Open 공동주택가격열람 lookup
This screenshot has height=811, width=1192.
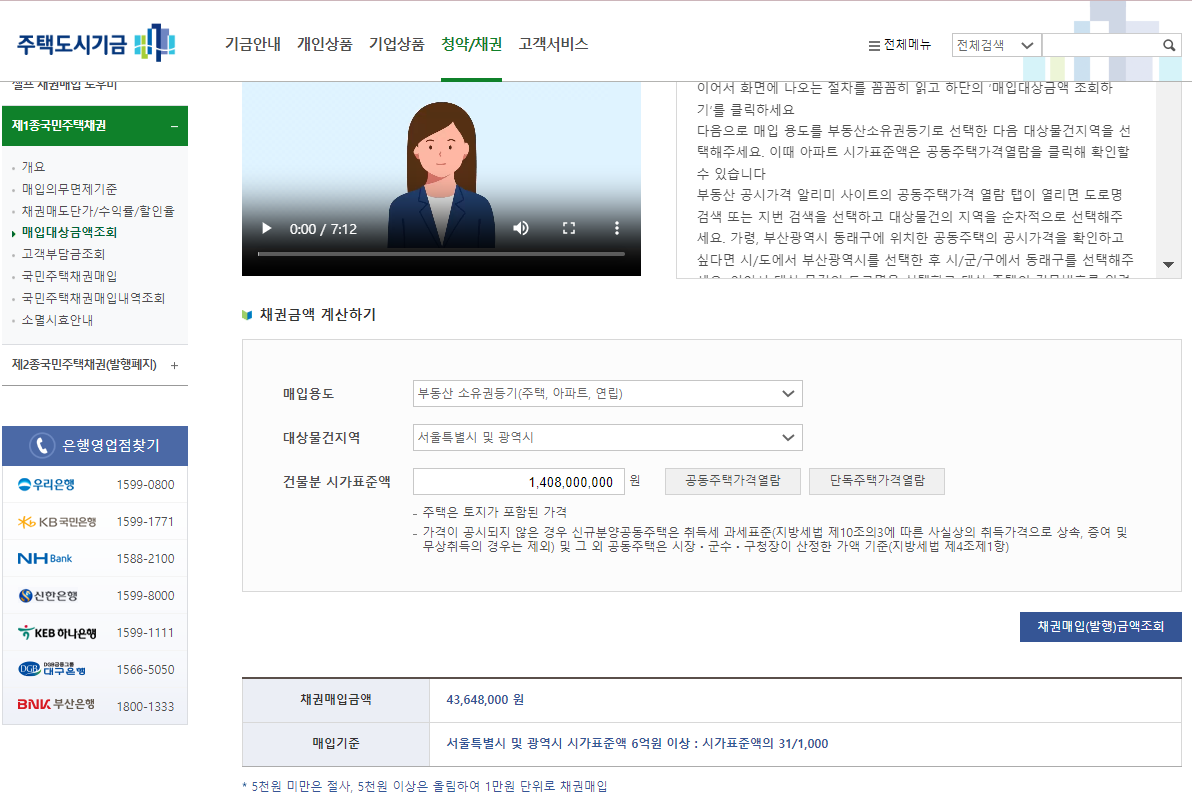coord(731,481)
